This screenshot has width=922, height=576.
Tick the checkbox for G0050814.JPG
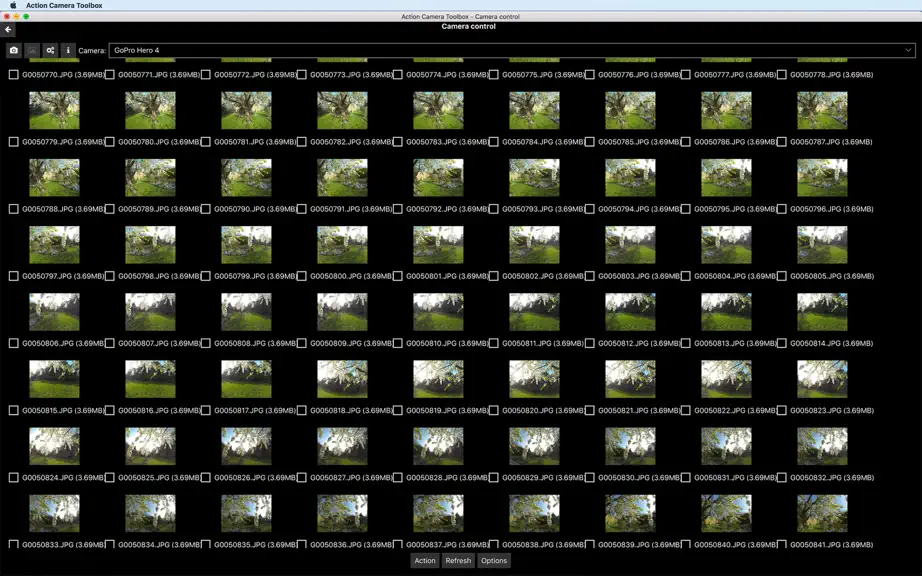tap(781, 343)
